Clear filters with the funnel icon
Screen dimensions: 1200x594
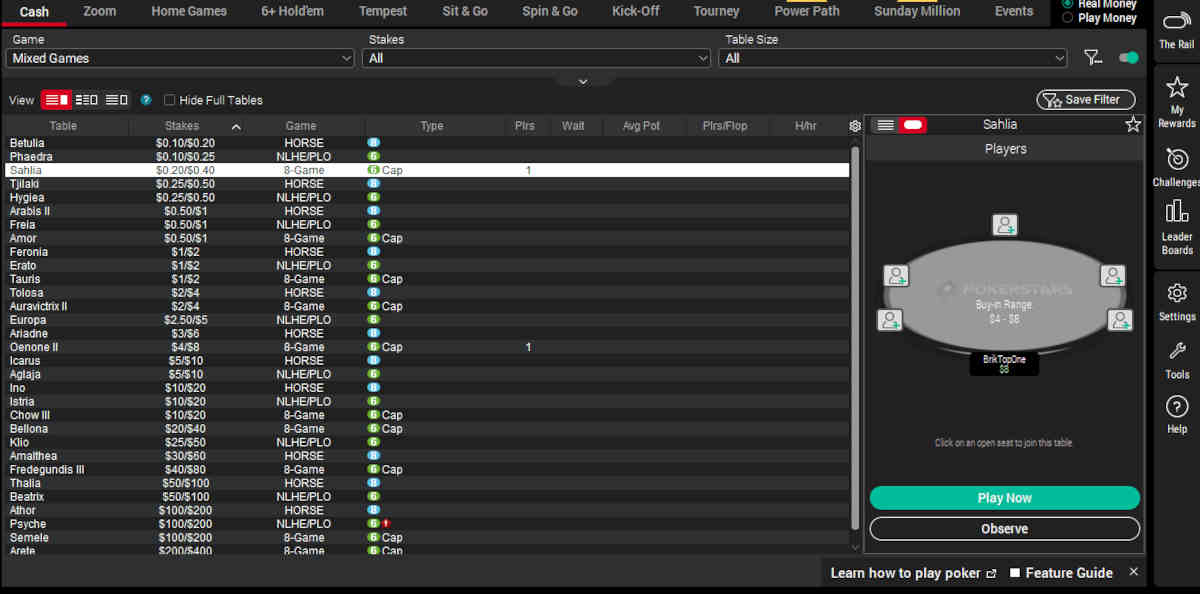coord(1093,58)
